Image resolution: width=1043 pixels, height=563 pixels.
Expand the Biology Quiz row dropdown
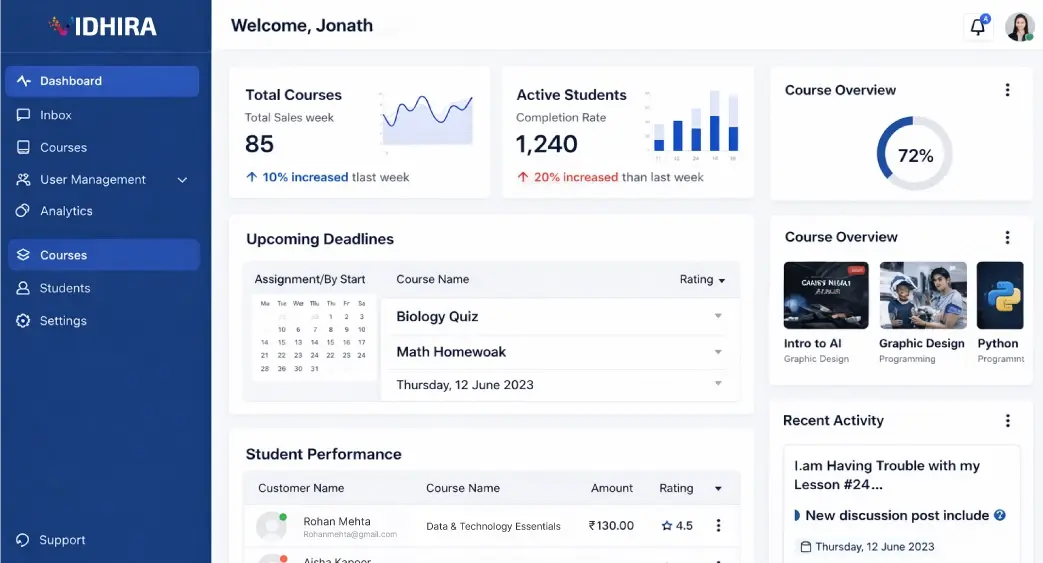pos(717,316)
